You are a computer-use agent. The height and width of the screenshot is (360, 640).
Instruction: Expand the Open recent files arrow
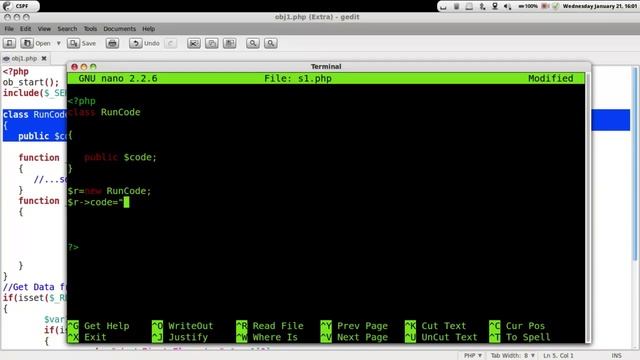58,43
